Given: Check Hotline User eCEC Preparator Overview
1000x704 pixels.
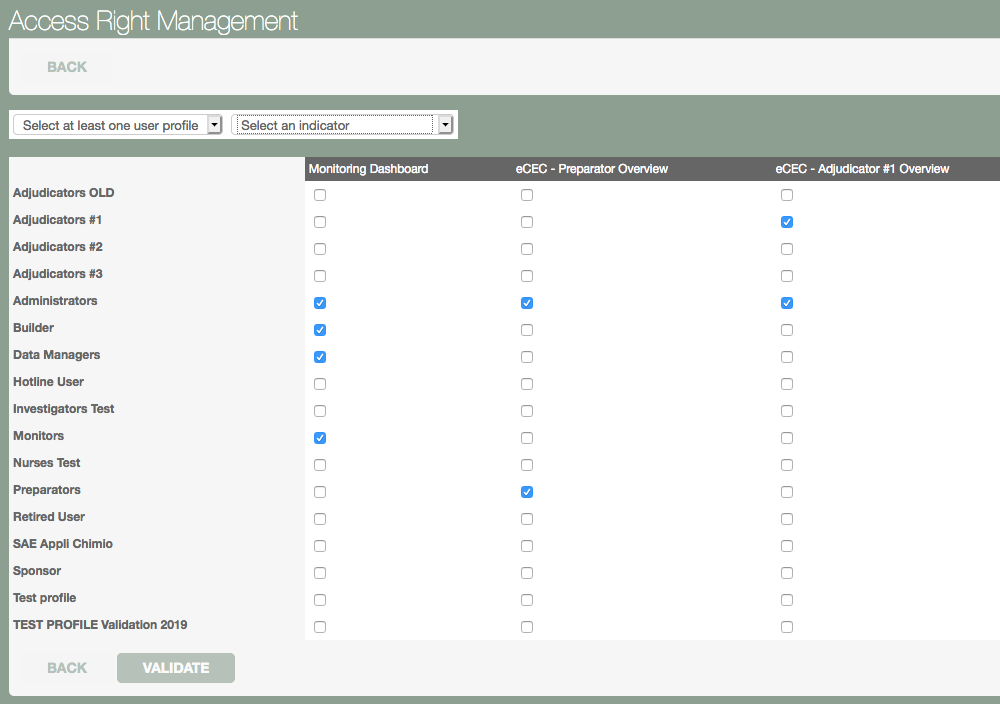Looking at the screenshot, I should [x=527, y=384].
